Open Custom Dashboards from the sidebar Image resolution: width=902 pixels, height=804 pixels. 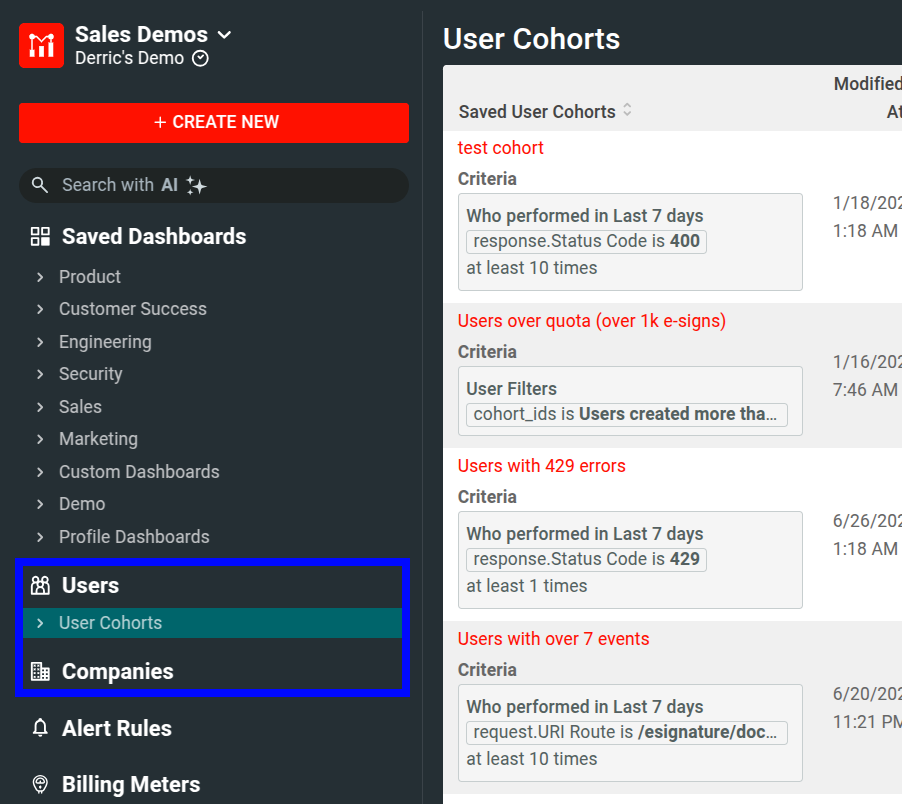coord(139,471)
